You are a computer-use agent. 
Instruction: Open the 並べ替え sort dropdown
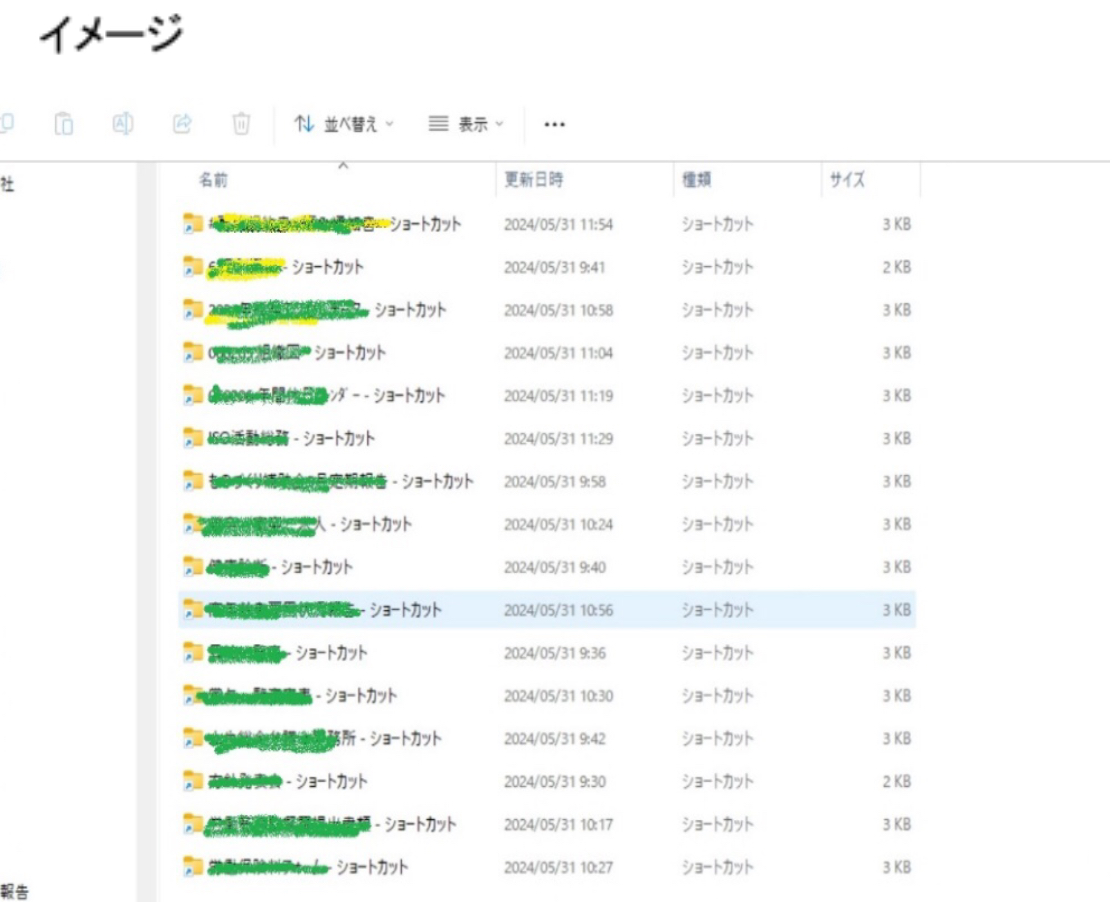point(344,125)
